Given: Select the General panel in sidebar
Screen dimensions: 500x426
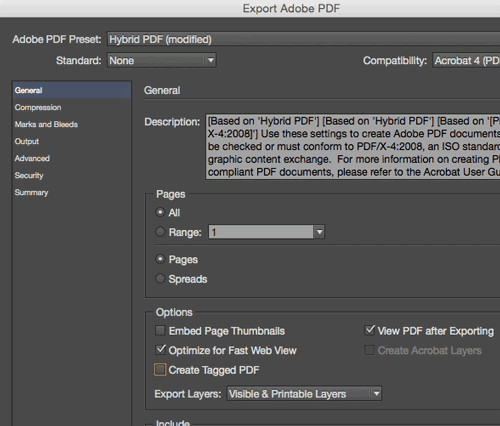Looking at the screenshot, I should (72, 90).
